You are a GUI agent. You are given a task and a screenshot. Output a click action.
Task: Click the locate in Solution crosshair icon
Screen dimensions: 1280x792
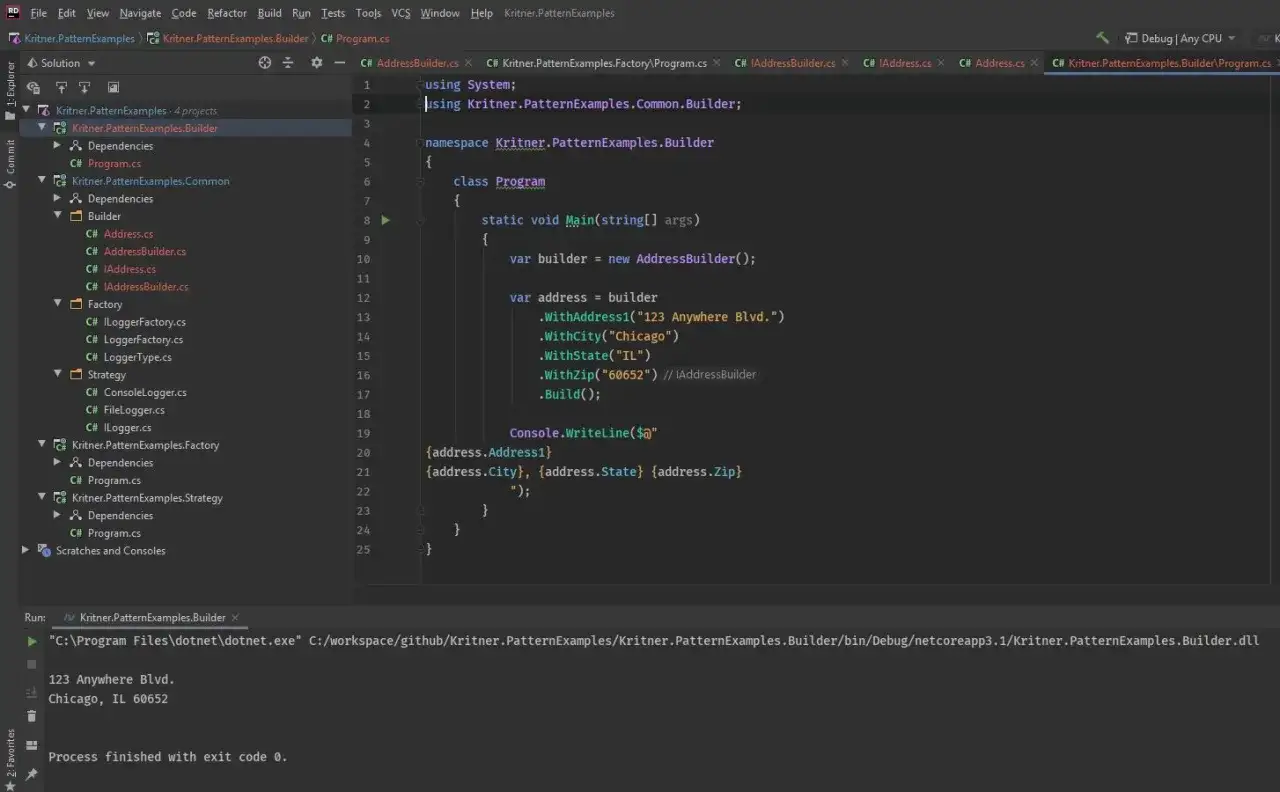(x=265, y=62)
